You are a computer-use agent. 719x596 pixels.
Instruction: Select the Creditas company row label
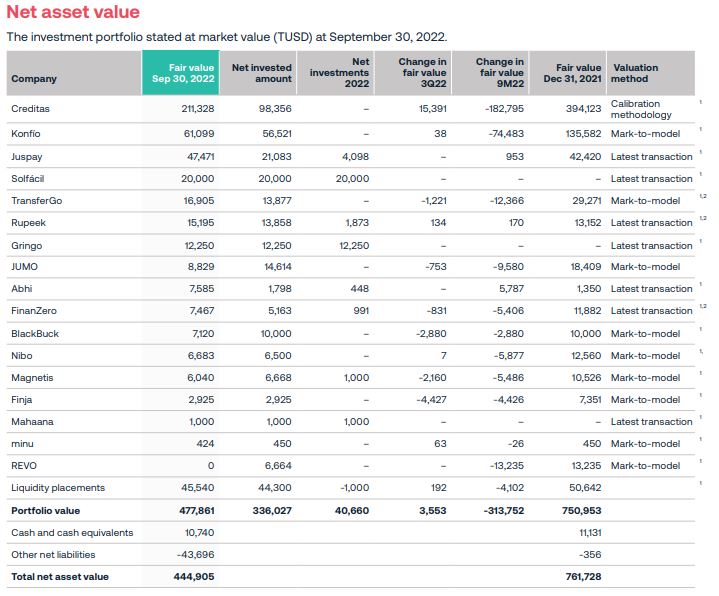point(31,109)
